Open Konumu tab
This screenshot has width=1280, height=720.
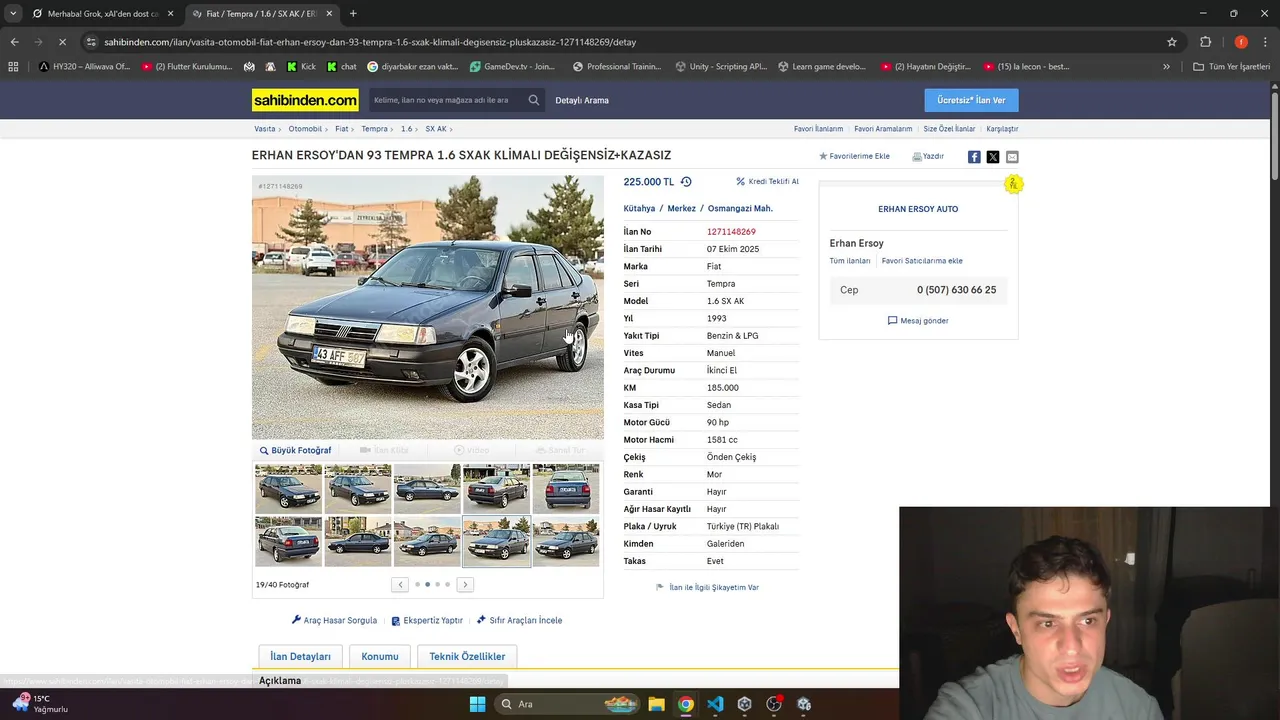tap(380, 656)
